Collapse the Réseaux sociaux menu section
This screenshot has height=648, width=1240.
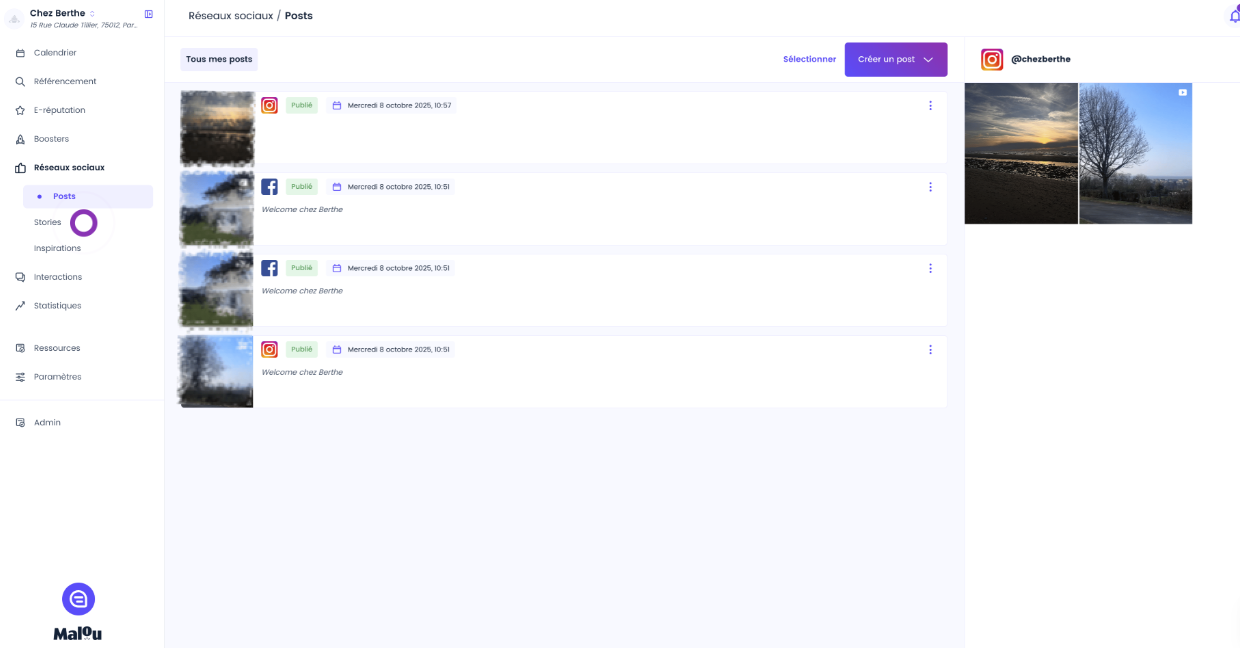tap(68, 168)
